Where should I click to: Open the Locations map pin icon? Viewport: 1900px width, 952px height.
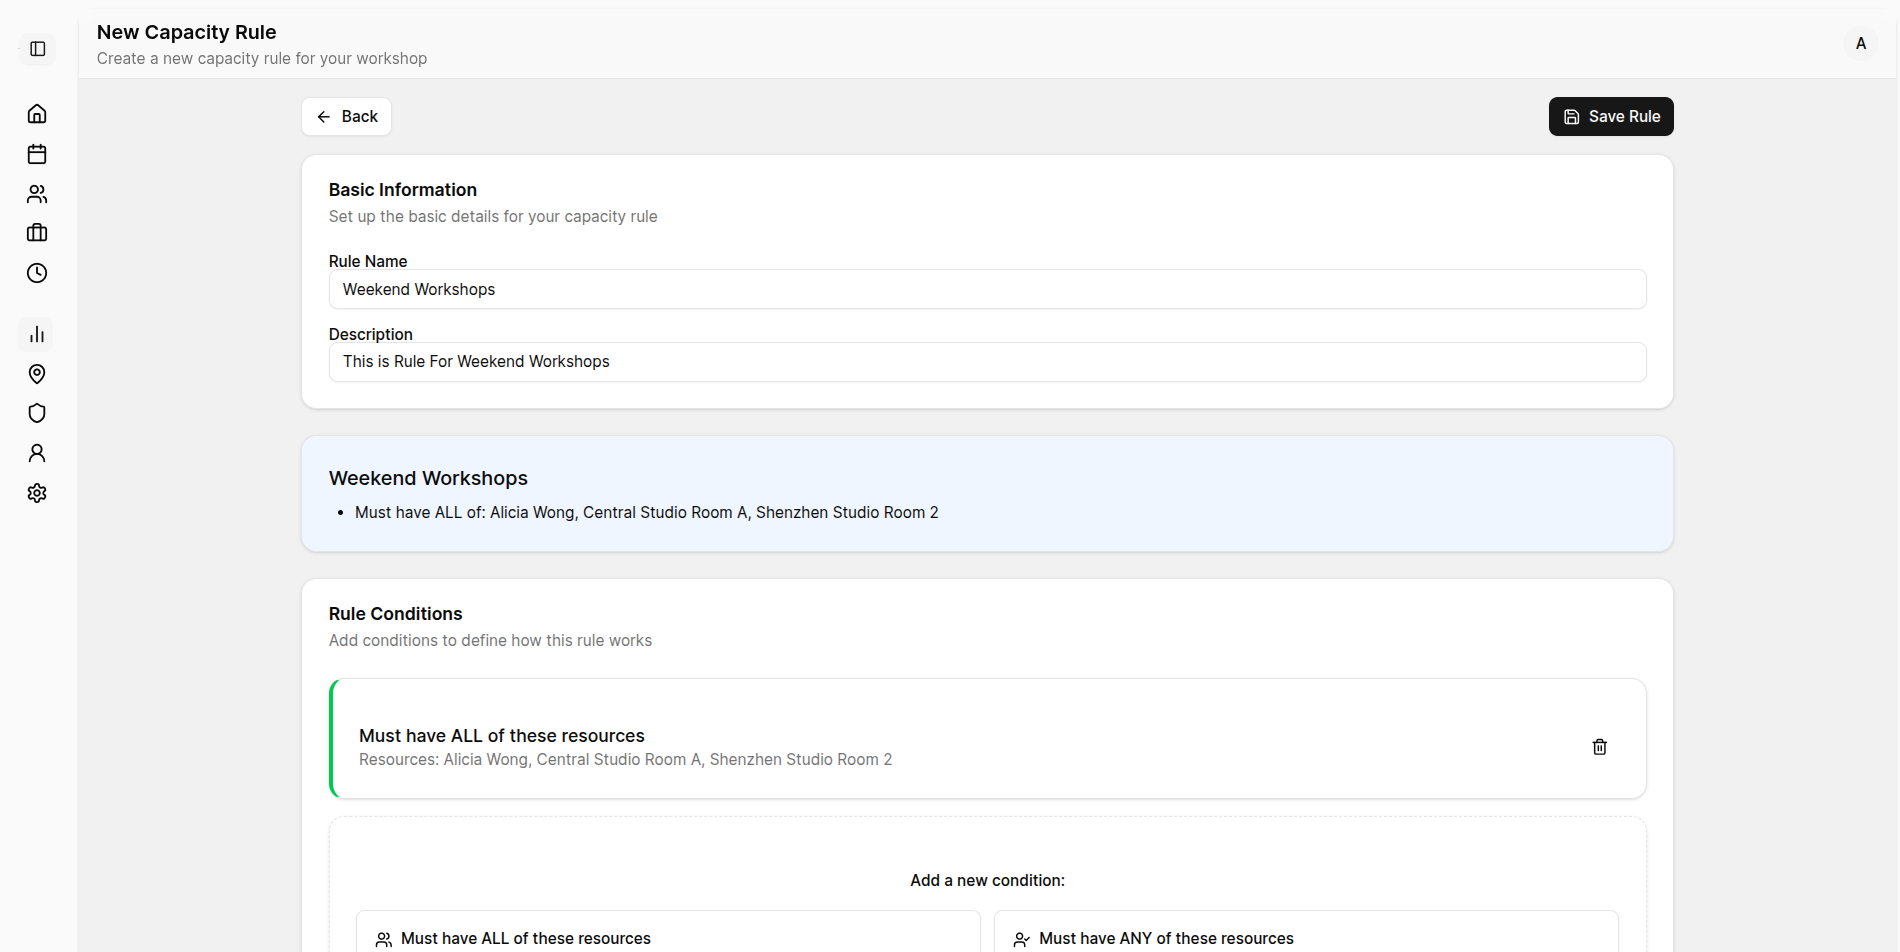[37, 374]
